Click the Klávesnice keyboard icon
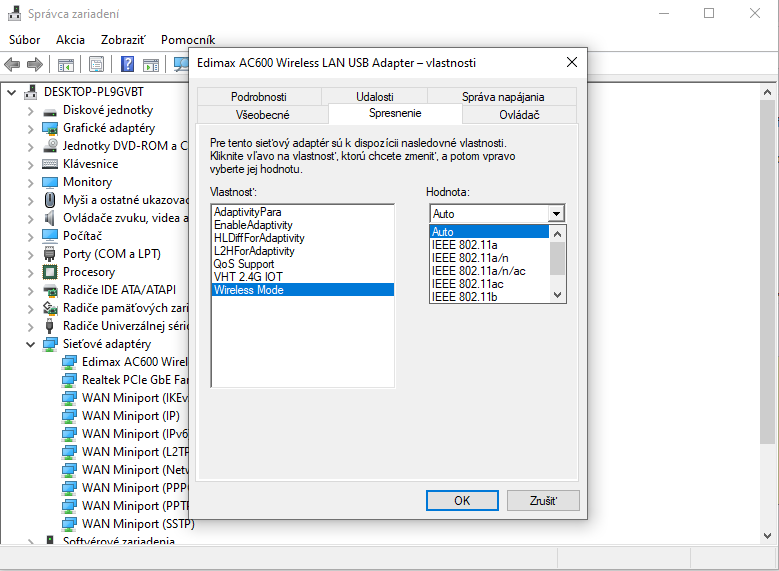This screenshot has width=779, height=571. pos(50,164)
